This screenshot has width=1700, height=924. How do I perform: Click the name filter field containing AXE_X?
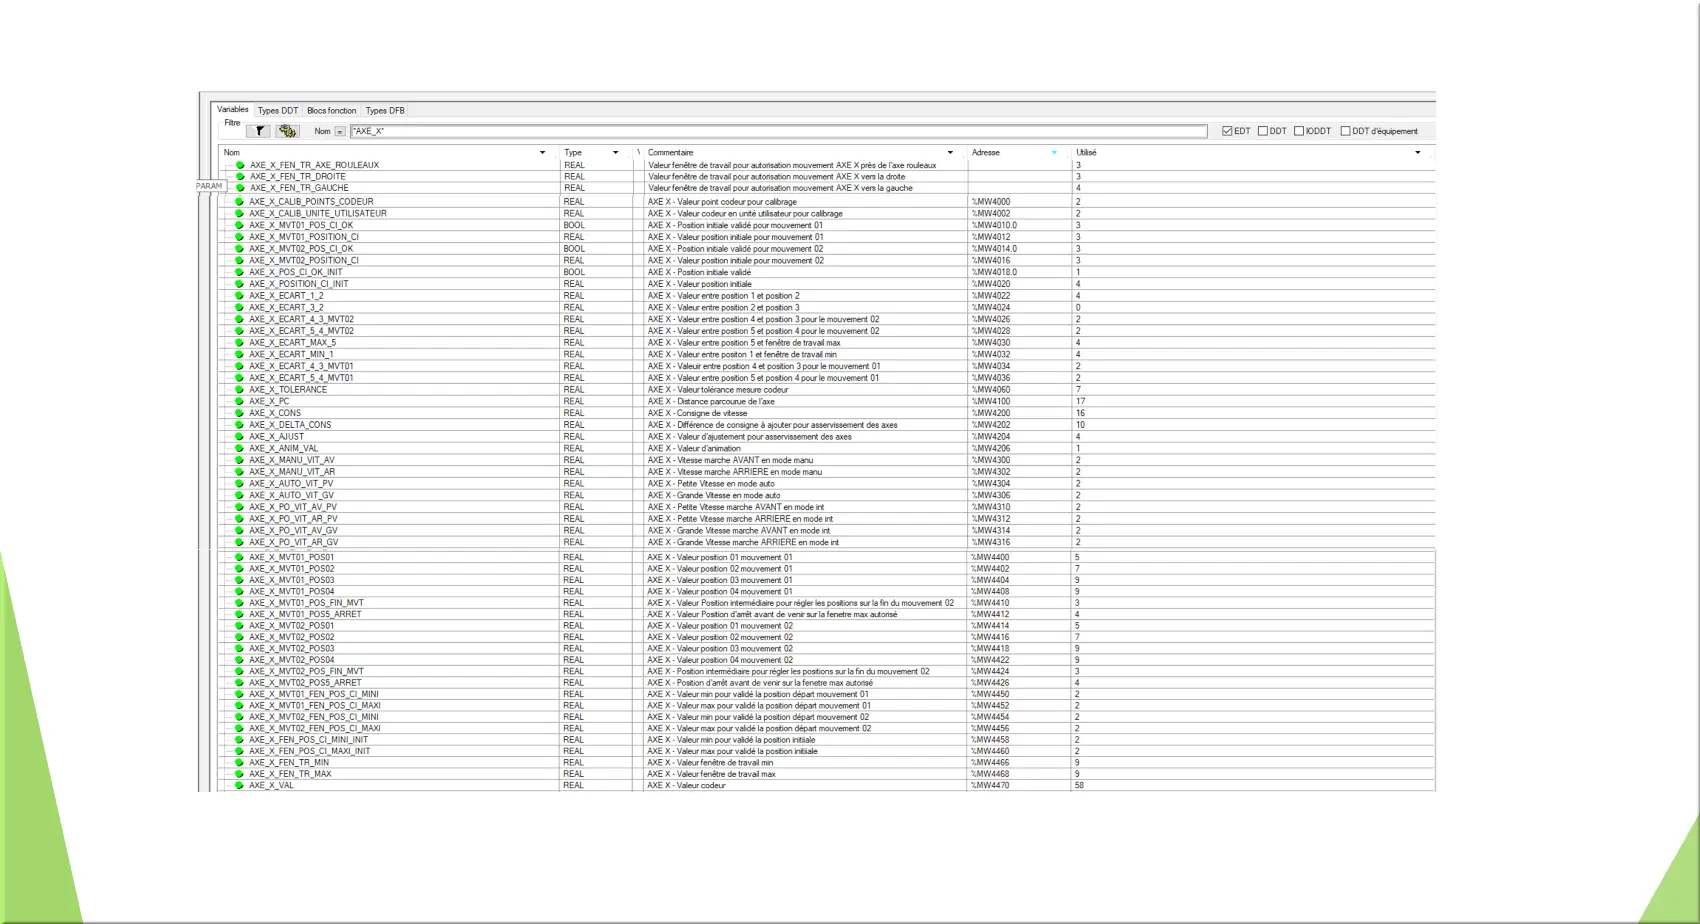pyautogui.click(x=778, y=131)
